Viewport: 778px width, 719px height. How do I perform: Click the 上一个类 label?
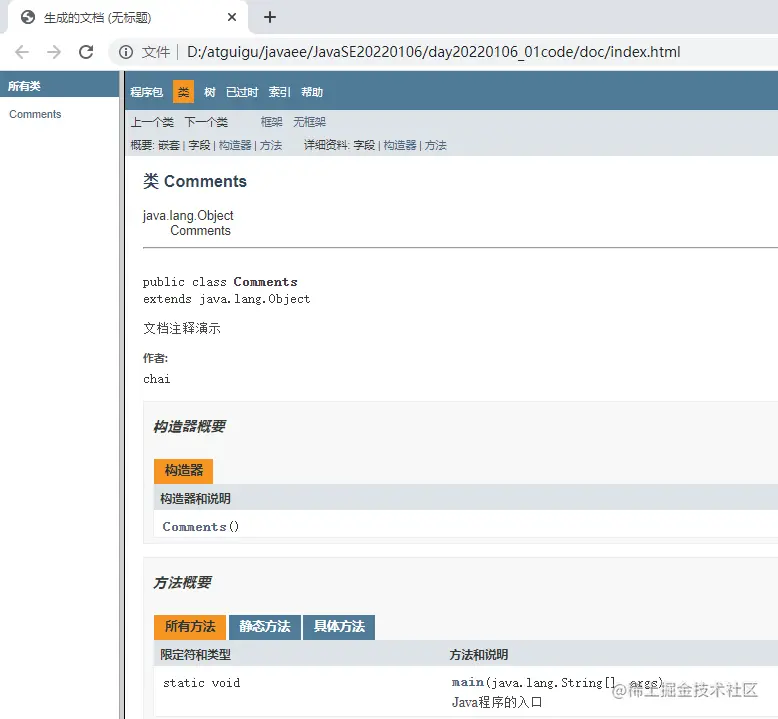[152, 122]
